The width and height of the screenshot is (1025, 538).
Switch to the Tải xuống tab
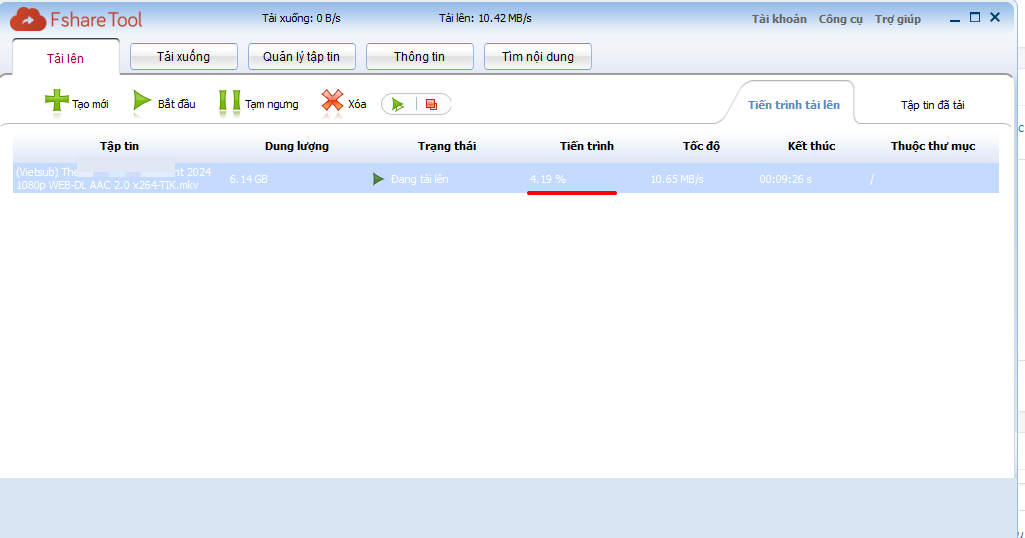183,57
